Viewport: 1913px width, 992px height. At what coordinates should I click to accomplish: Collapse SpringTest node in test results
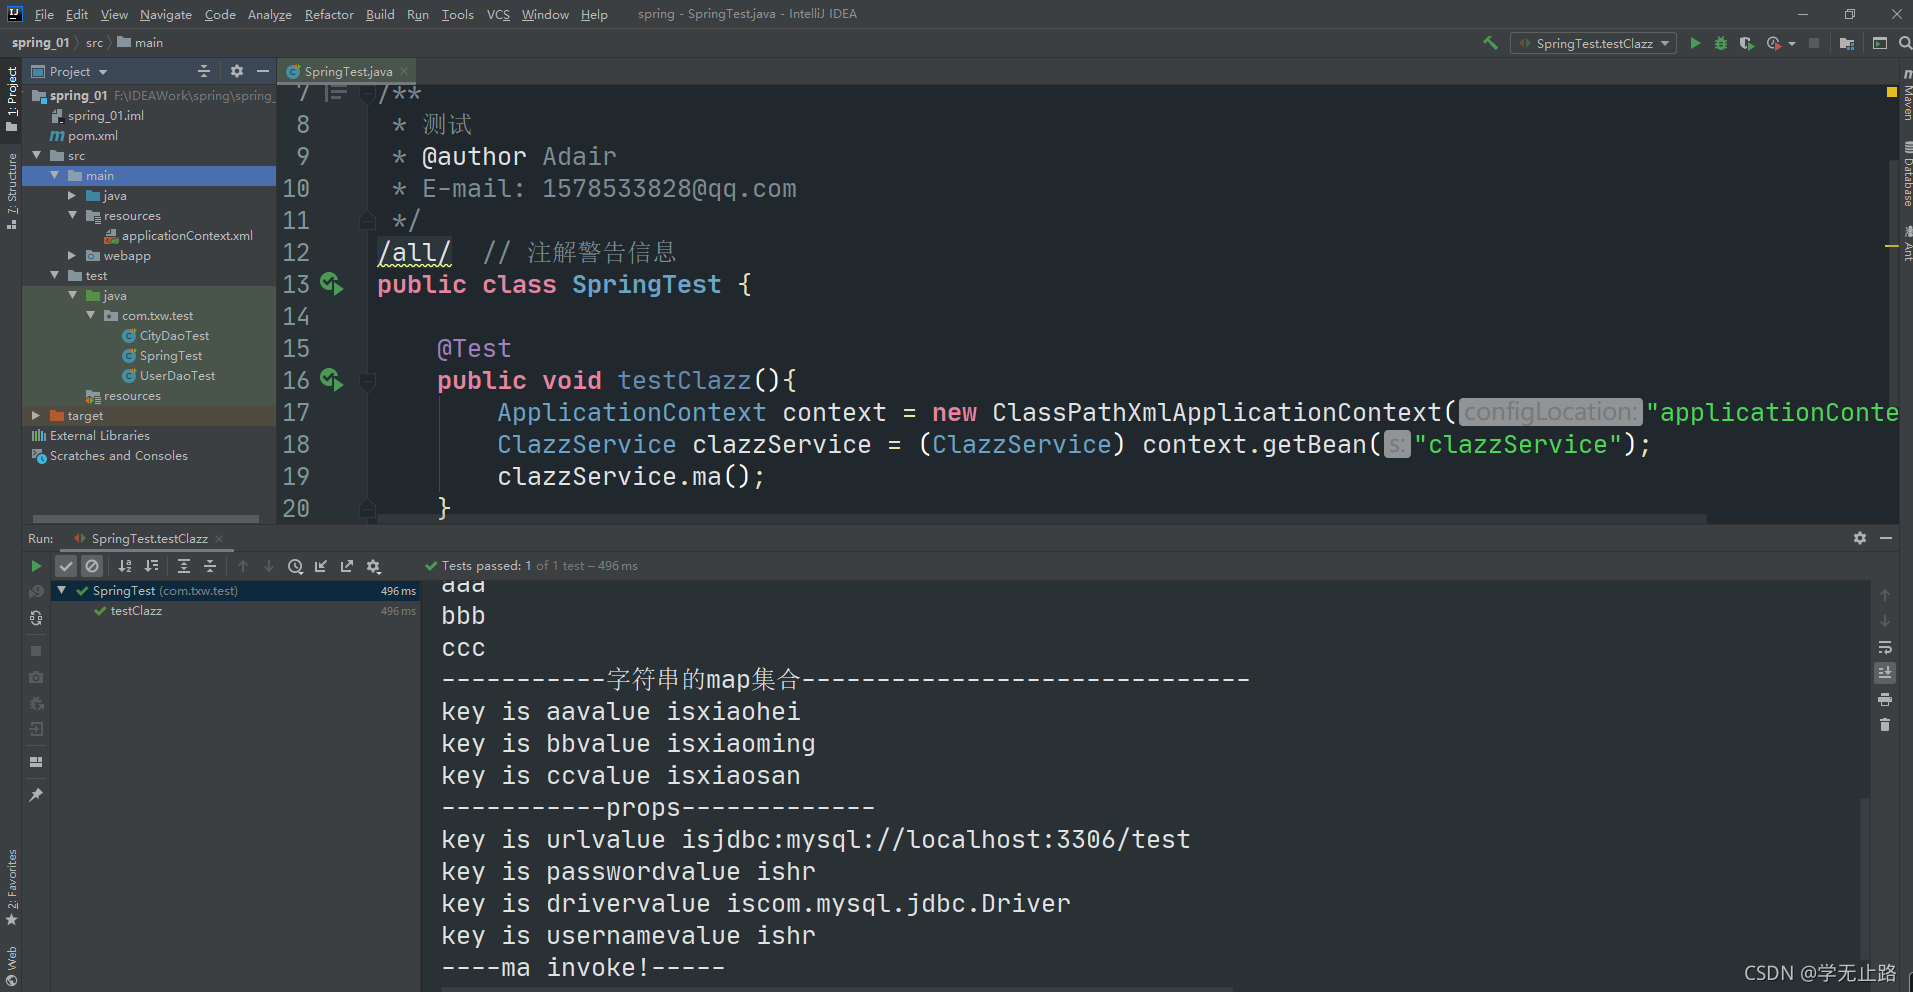(62, 590)
